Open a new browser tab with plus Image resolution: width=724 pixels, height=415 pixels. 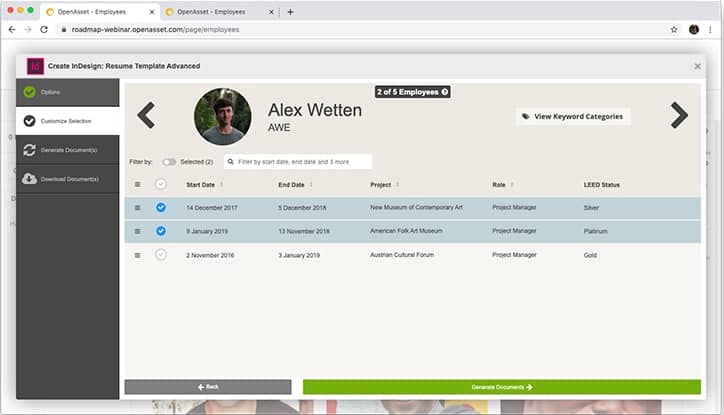tap(290, 12)
